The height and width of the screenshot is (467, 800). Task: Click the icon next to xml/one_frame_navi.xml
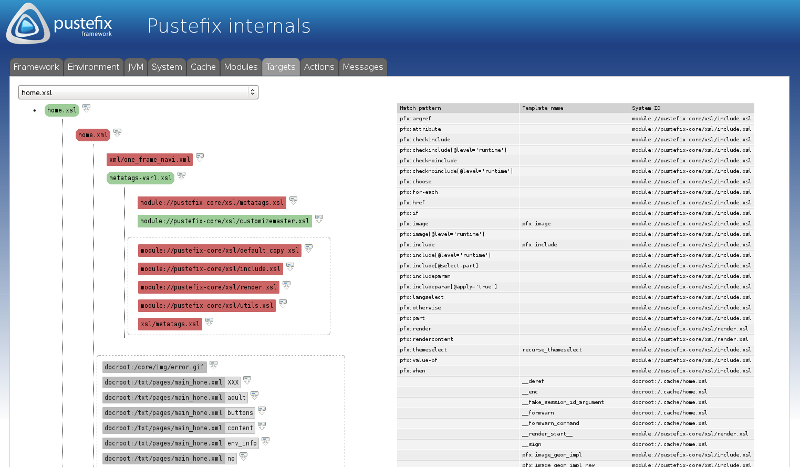tap(200, 157)
